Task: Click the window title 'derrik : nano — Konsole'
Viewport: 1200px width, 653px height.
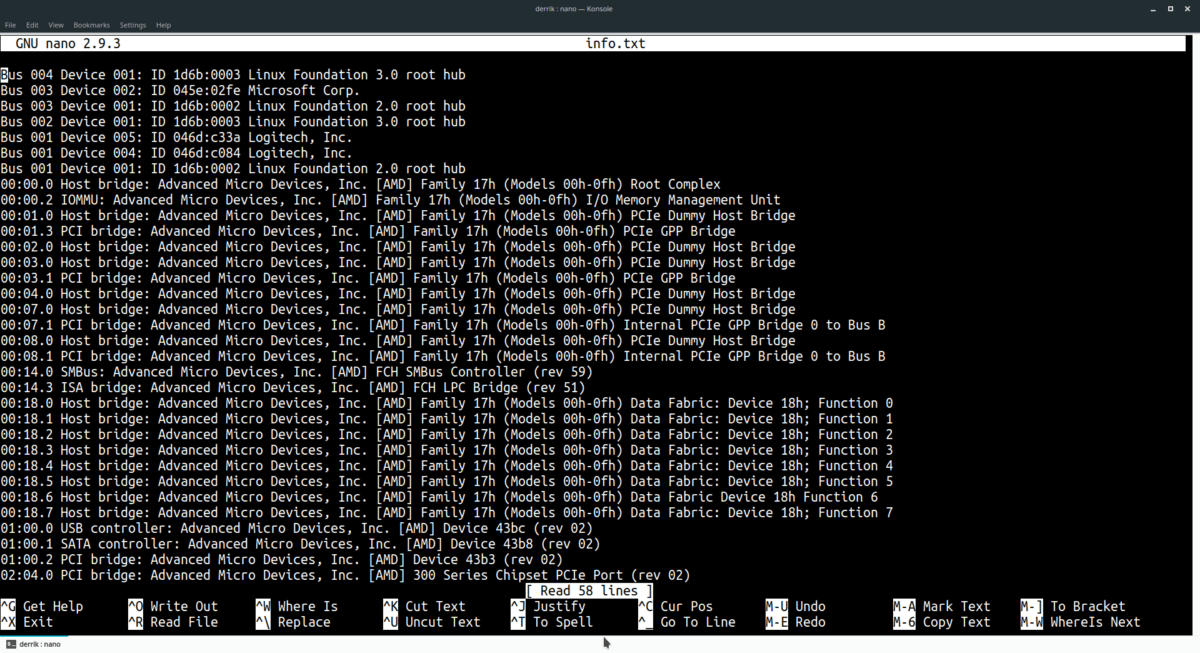Action: tap(574, 8)
